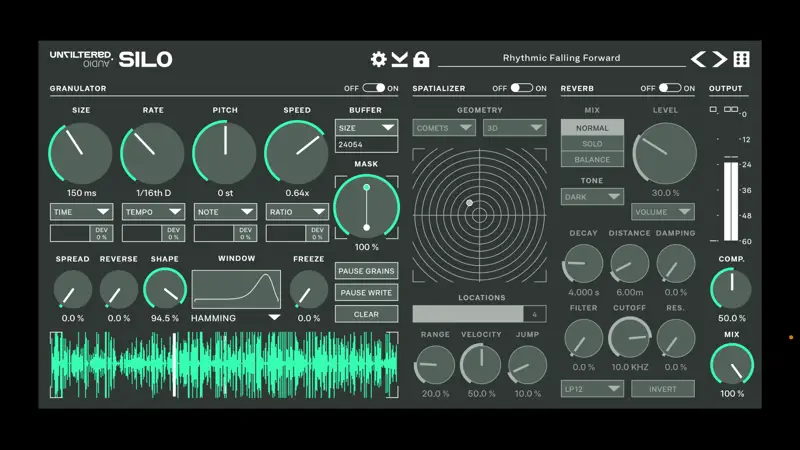
Task: Click the output COMP. knob
Action: 731,289
